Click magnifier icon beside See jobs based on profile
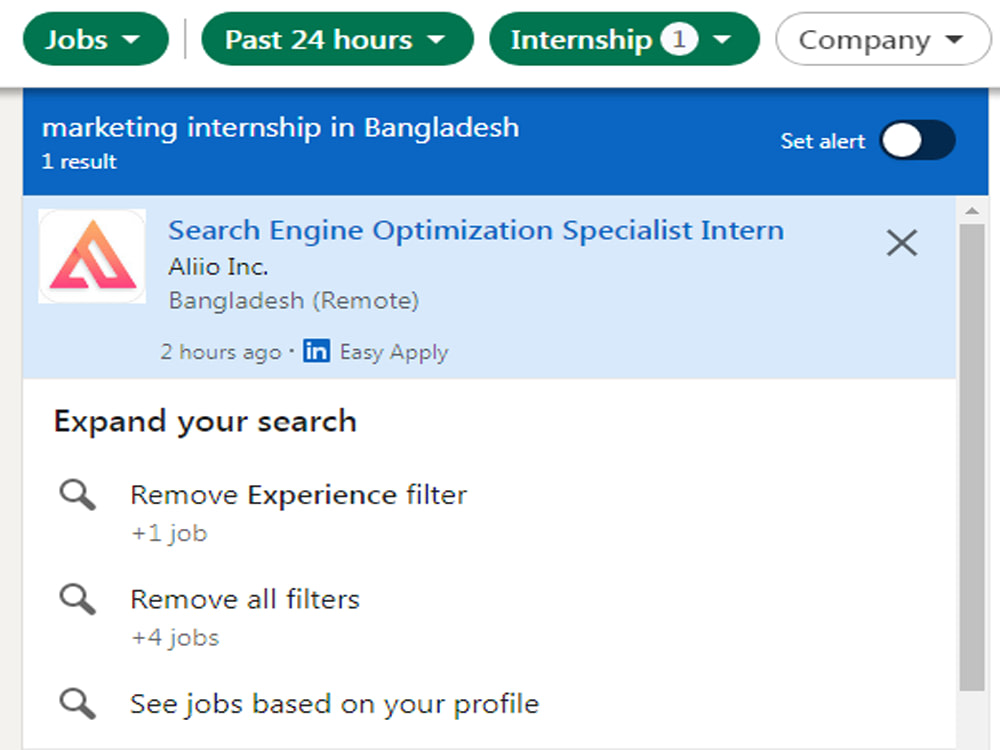Screen dimensions: 1000x750 pos(78,704)
